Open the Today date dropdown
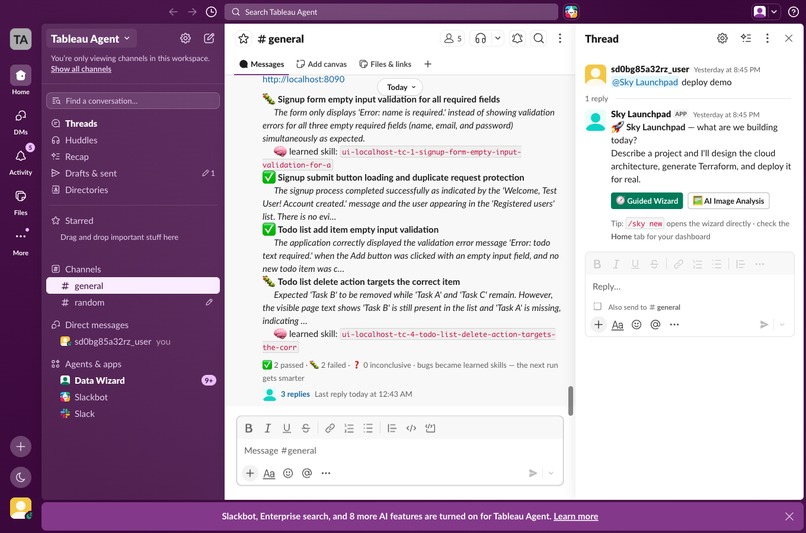The width and height of the screenshot is (806, 533). (400, 87)
